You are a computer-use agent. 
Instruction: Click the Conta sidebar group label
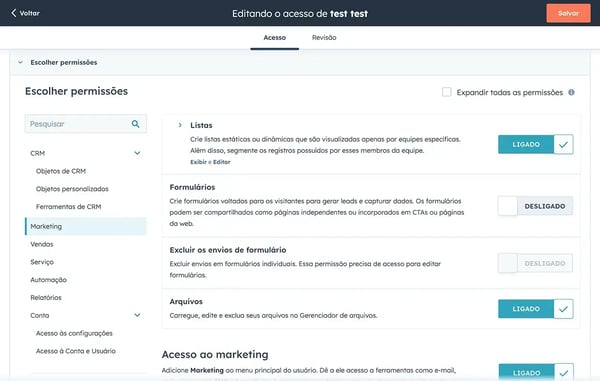pos(40,315)
